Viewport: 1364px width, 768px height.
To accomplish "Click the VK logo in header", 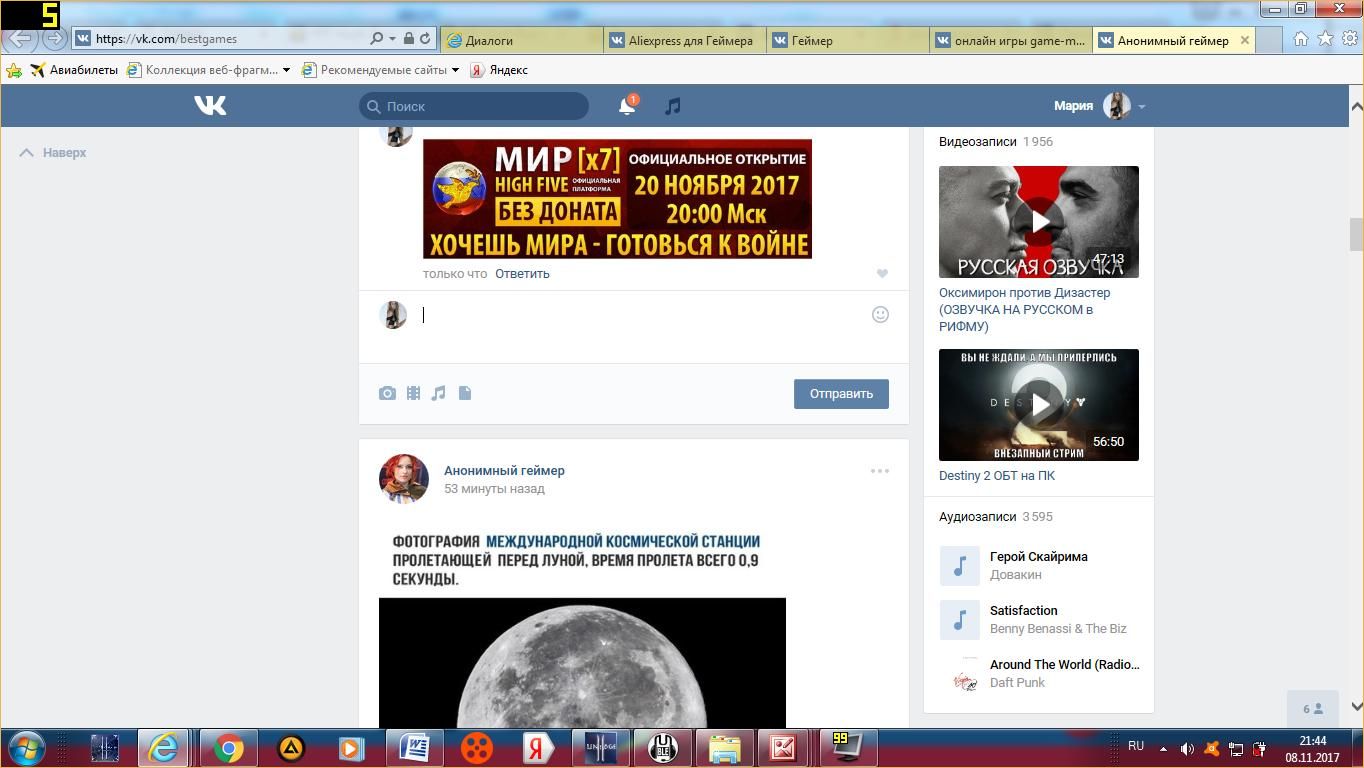I will click(x=210, y=105).
